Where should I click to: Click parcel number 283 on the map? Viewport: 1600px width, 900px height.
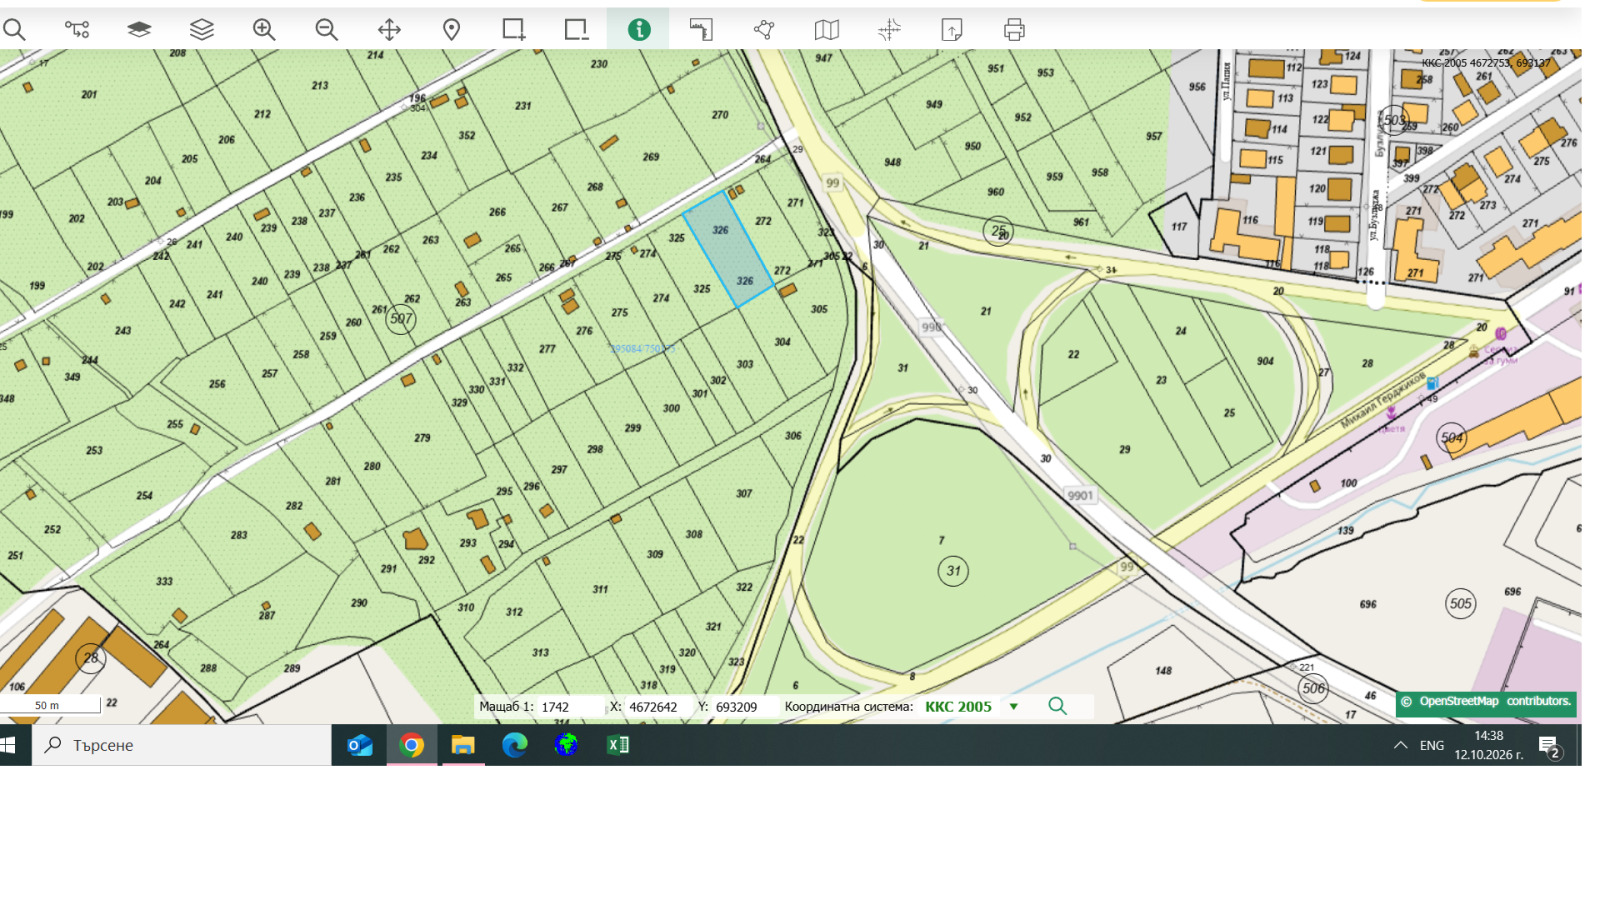[239, 535]
